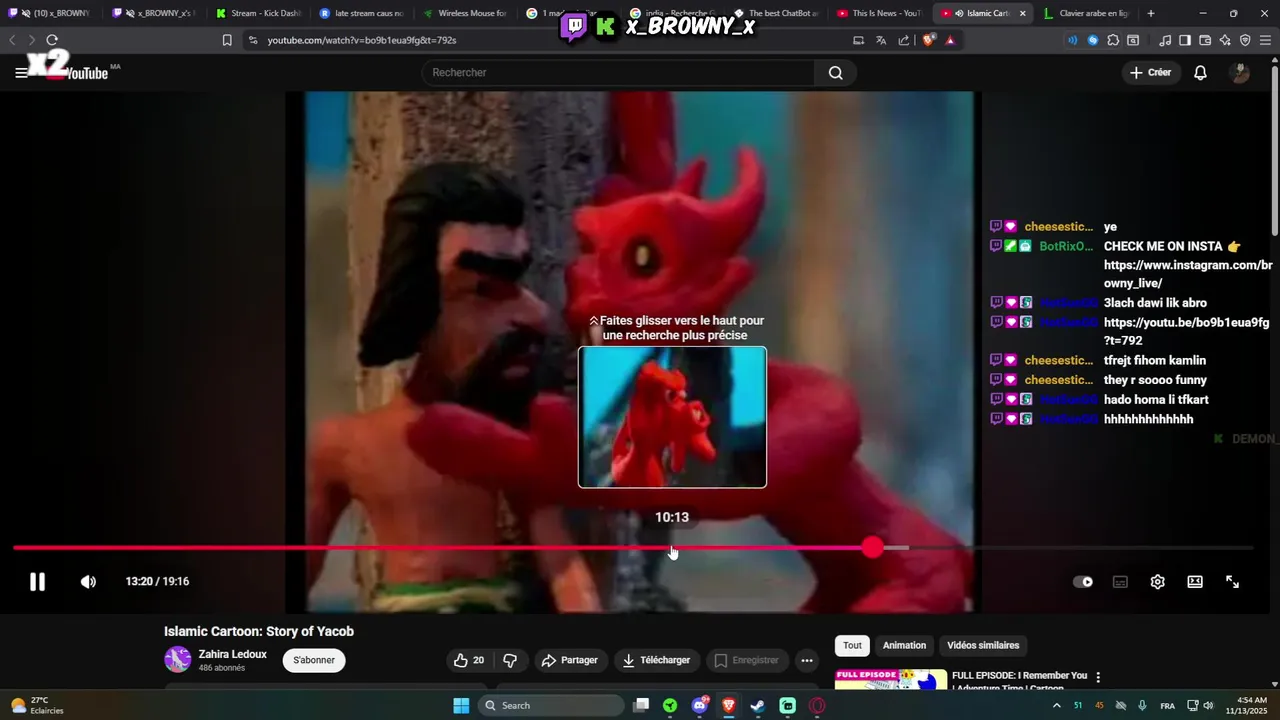Screen dimensions: 1280x720
Task: Open Discord from the taskbar
Action: point(700,705)
